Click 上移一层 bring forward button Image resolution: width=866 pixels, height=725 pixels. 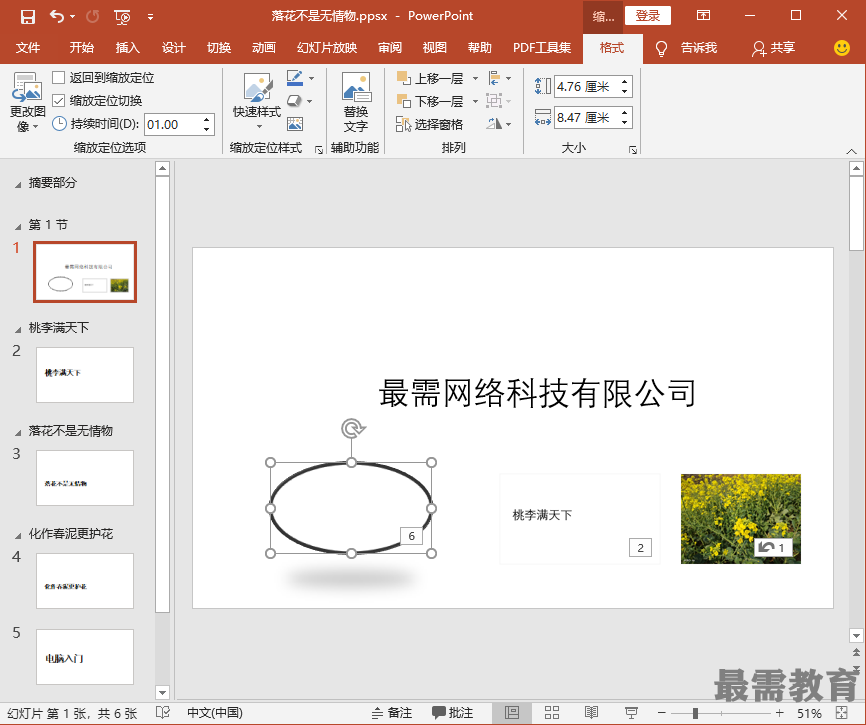point(431,78)
